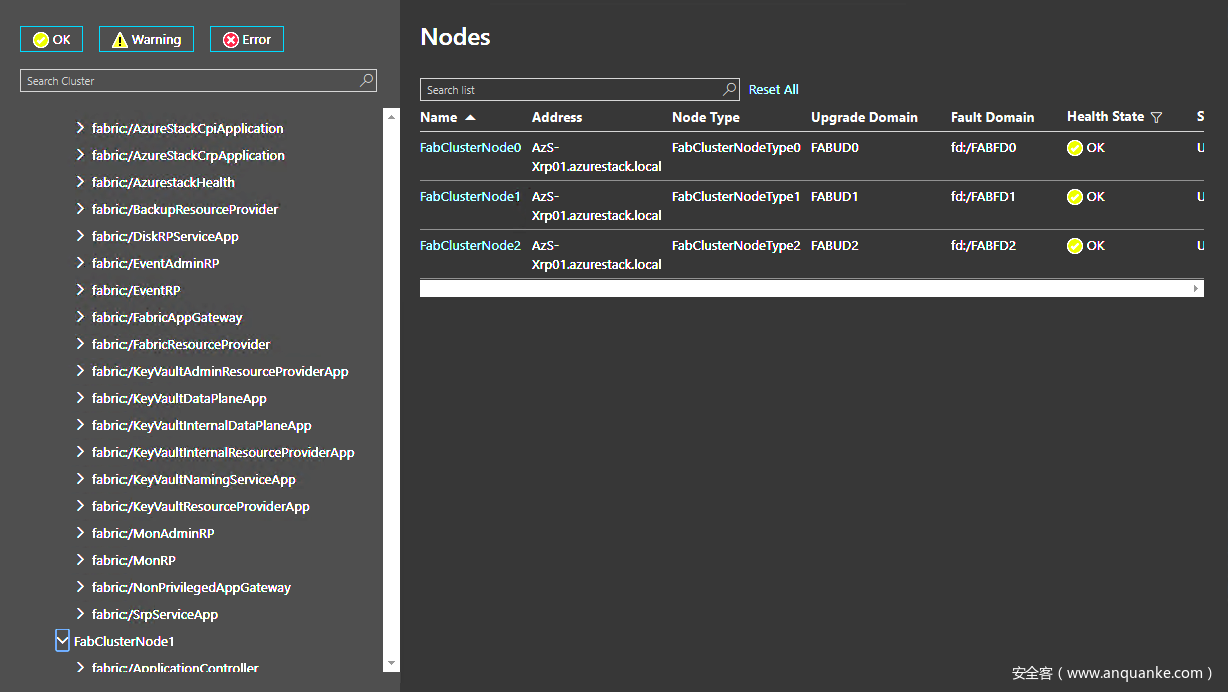This screenshot has width=1228, height=692.
Task: Click the Search Cluster magnifier icon
Action: (x=367, y=81)
